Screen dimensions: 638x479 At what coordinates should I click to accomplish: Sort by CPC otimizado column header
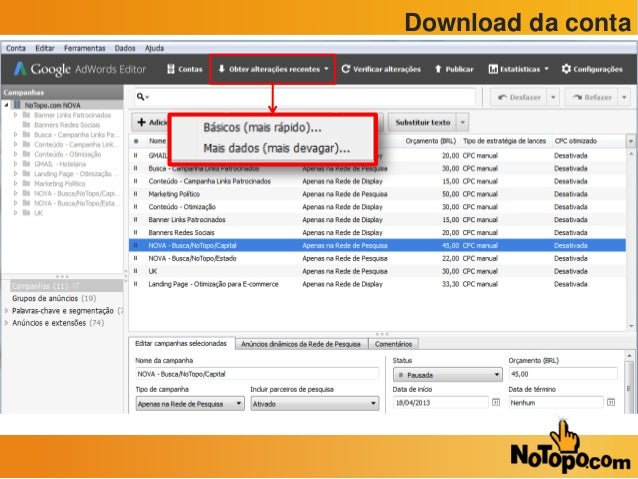click(x=575, y=141)
